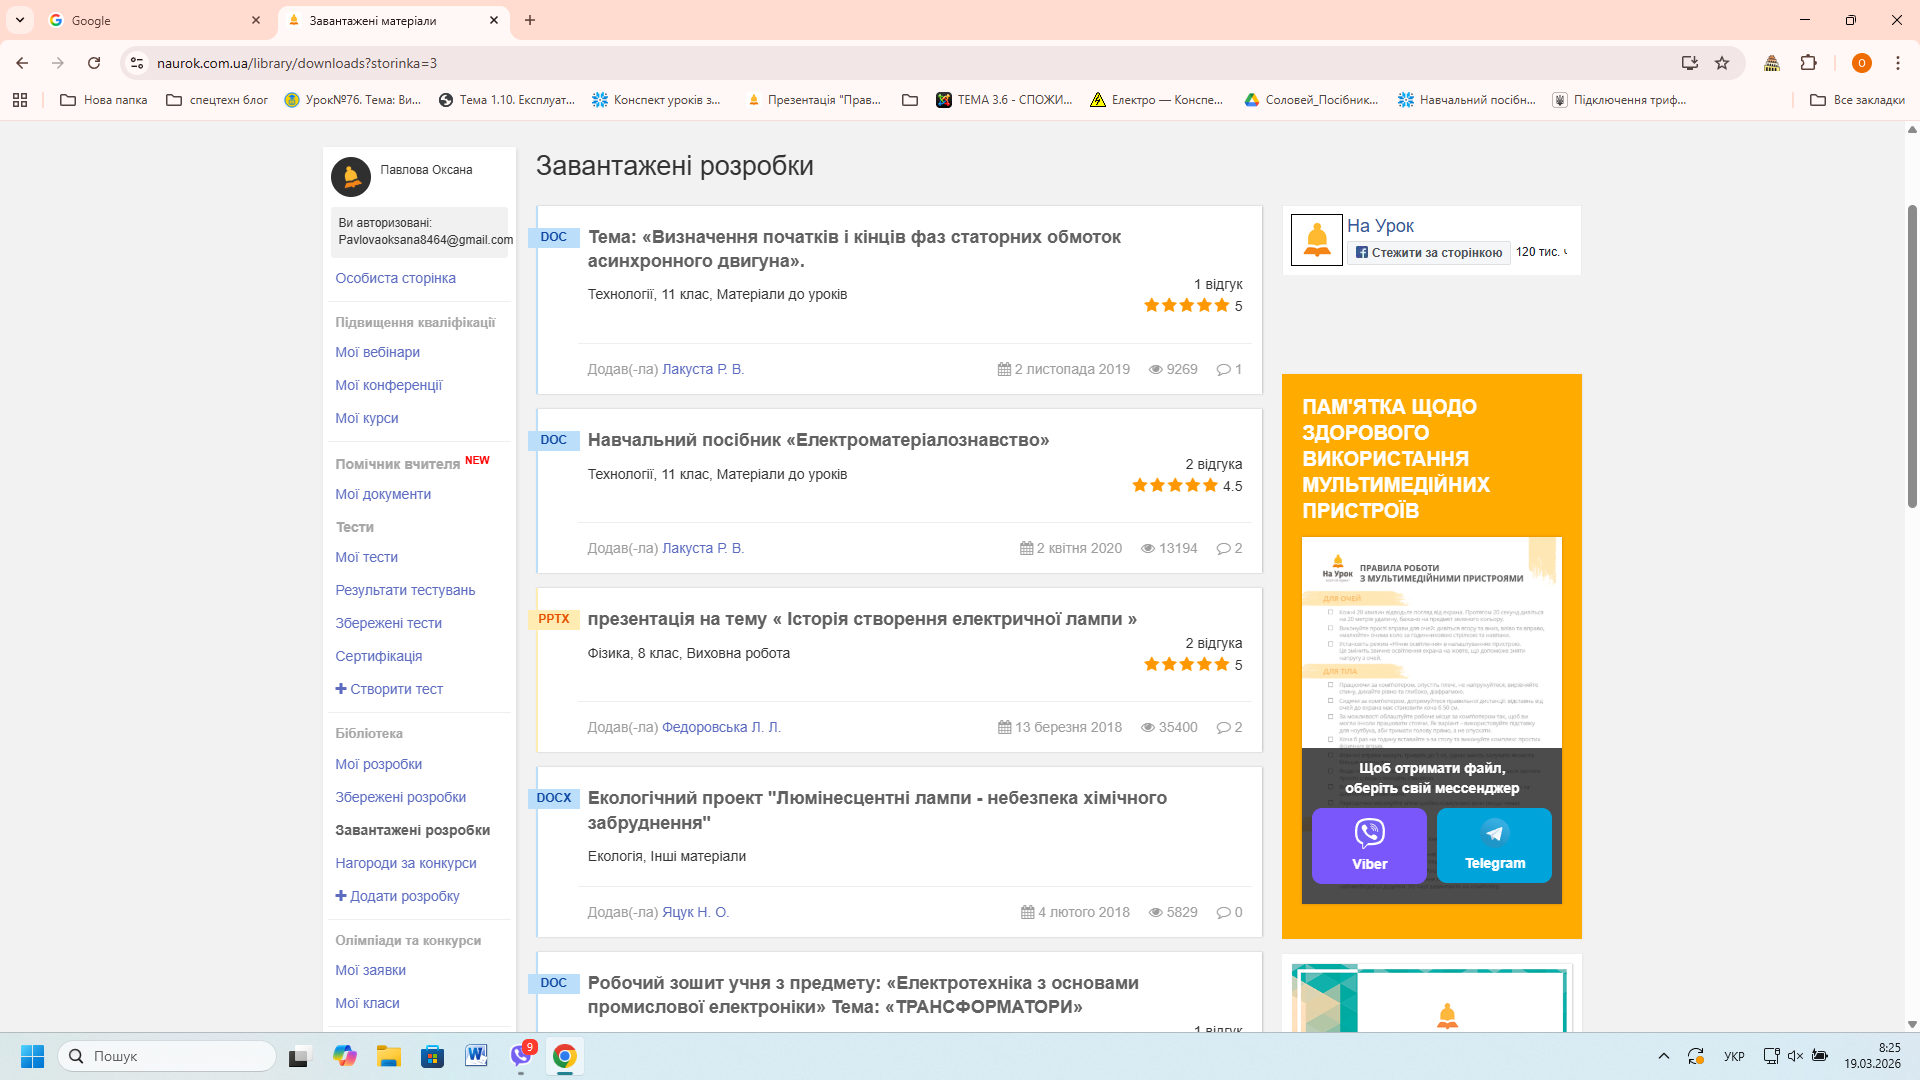Image resolution: width=1920 pixels, height=1080 pixels.
Task: Open Мої документи in sidebar
Action: [383, 494]
